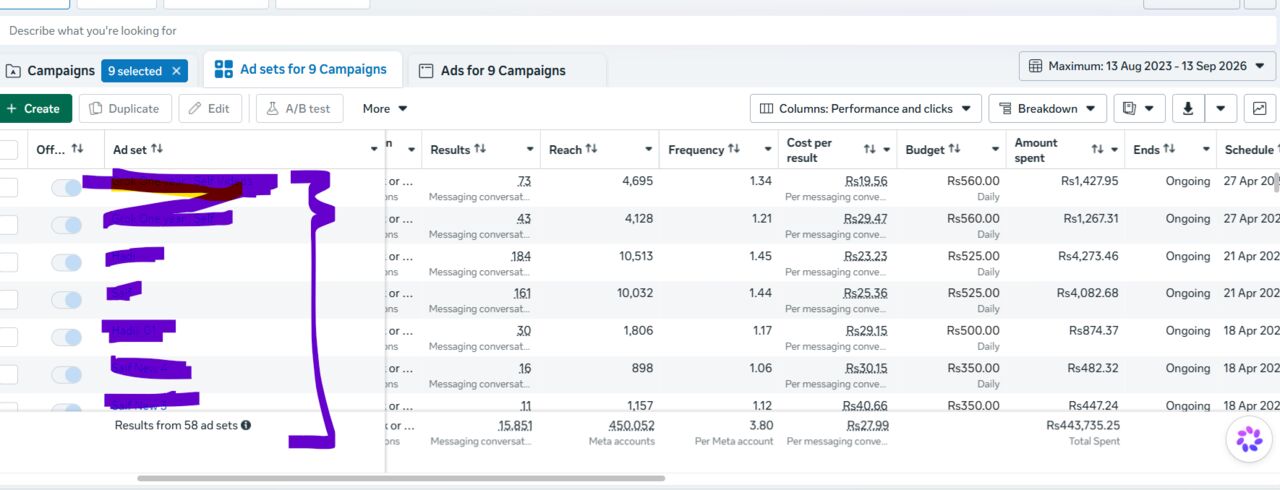
Task: Open the Breakdown dropdown
Action: (1048, 108)
